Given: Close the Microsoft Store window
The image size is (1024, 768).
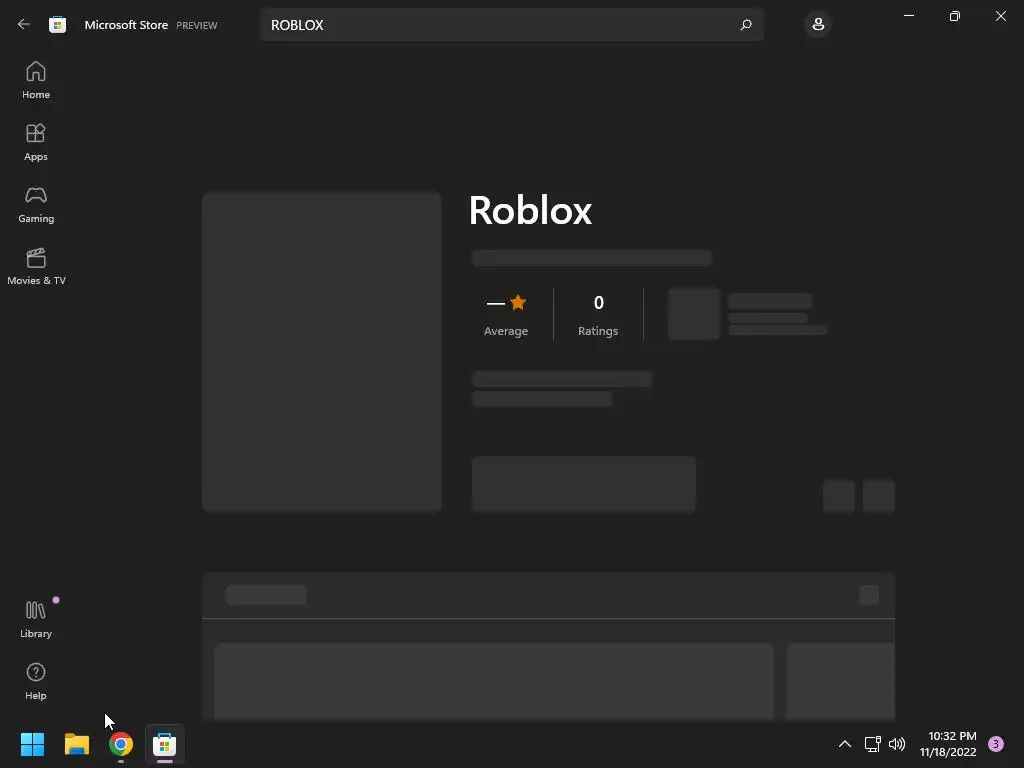Looking at the screenshot, I should click(1000, 16).
